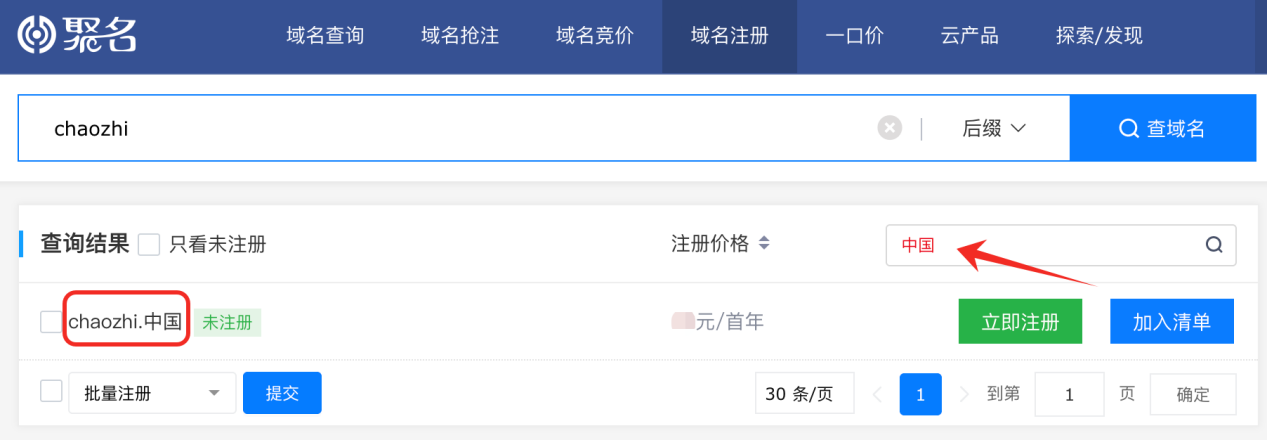Select page number 1 button
The image size is (1267, 440).
(920, 394)
